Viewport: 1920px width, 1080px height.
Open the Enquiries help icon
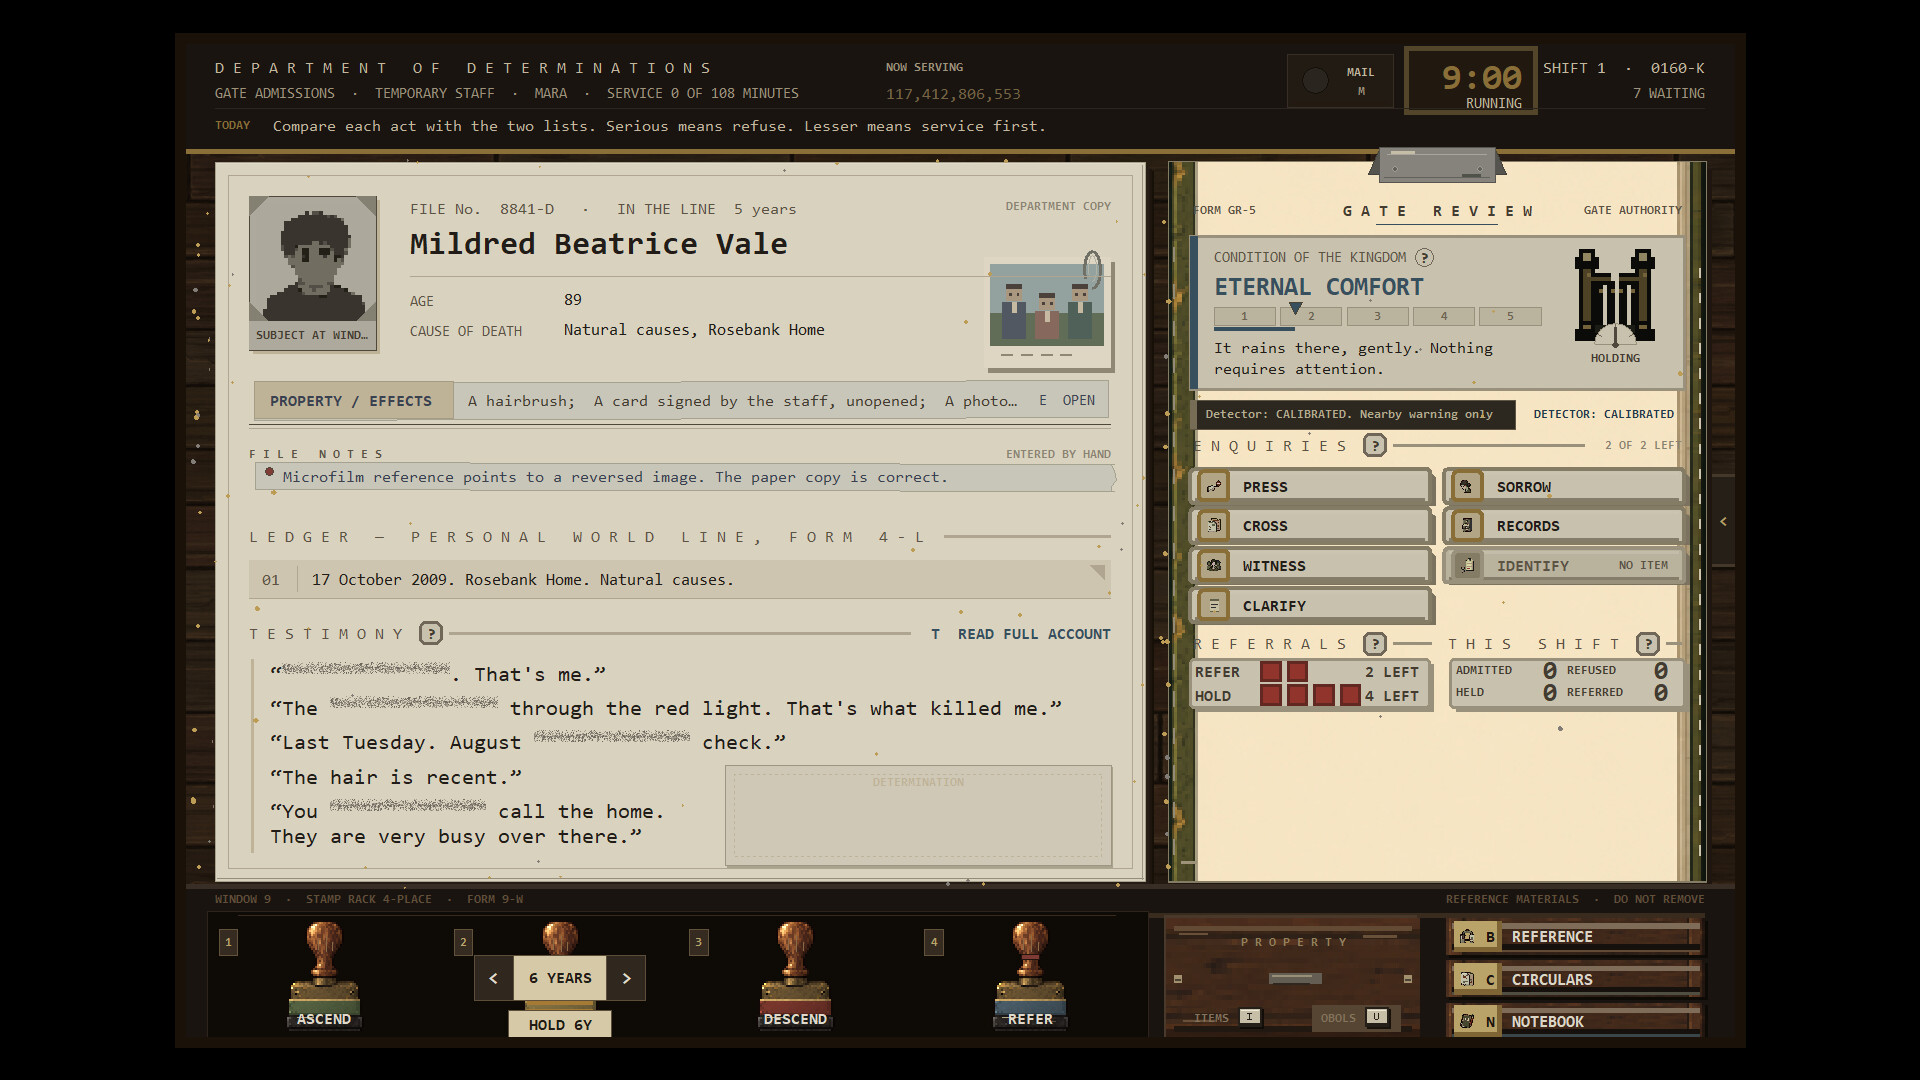tap(1375, 445)
